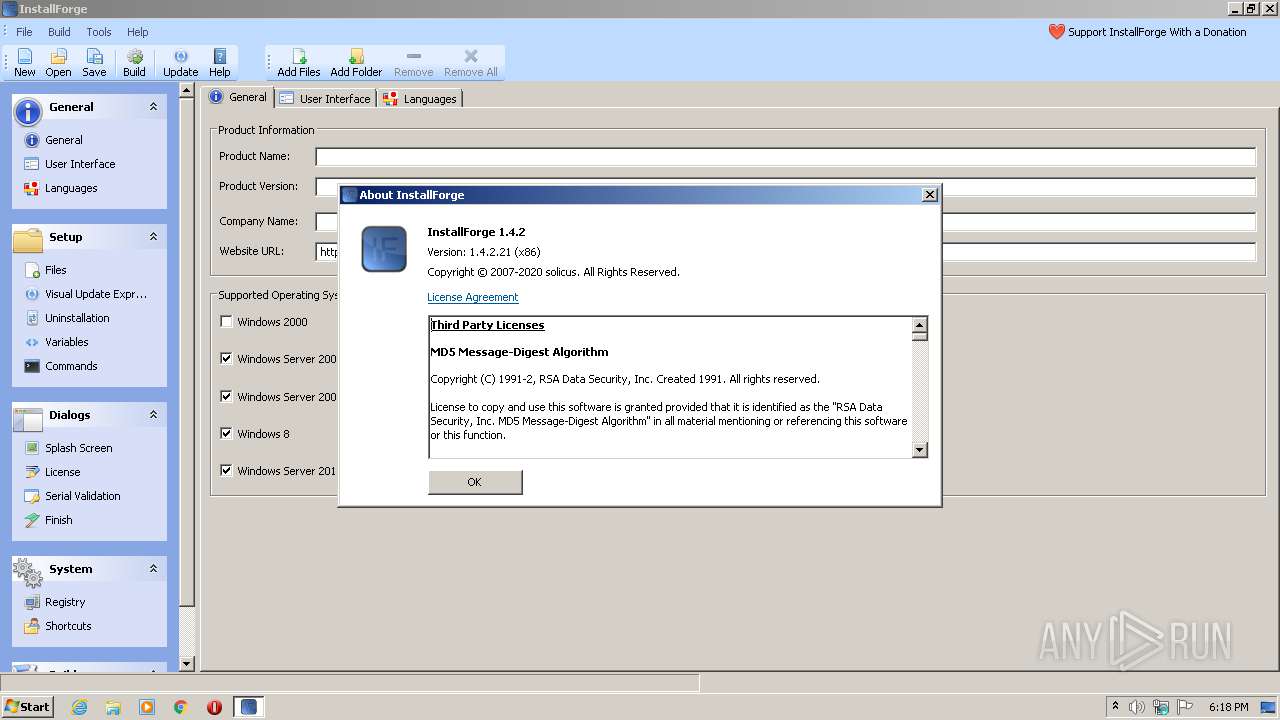
Task: Click the Build gear toolbar icon
Action: click(x=134, y=62)
